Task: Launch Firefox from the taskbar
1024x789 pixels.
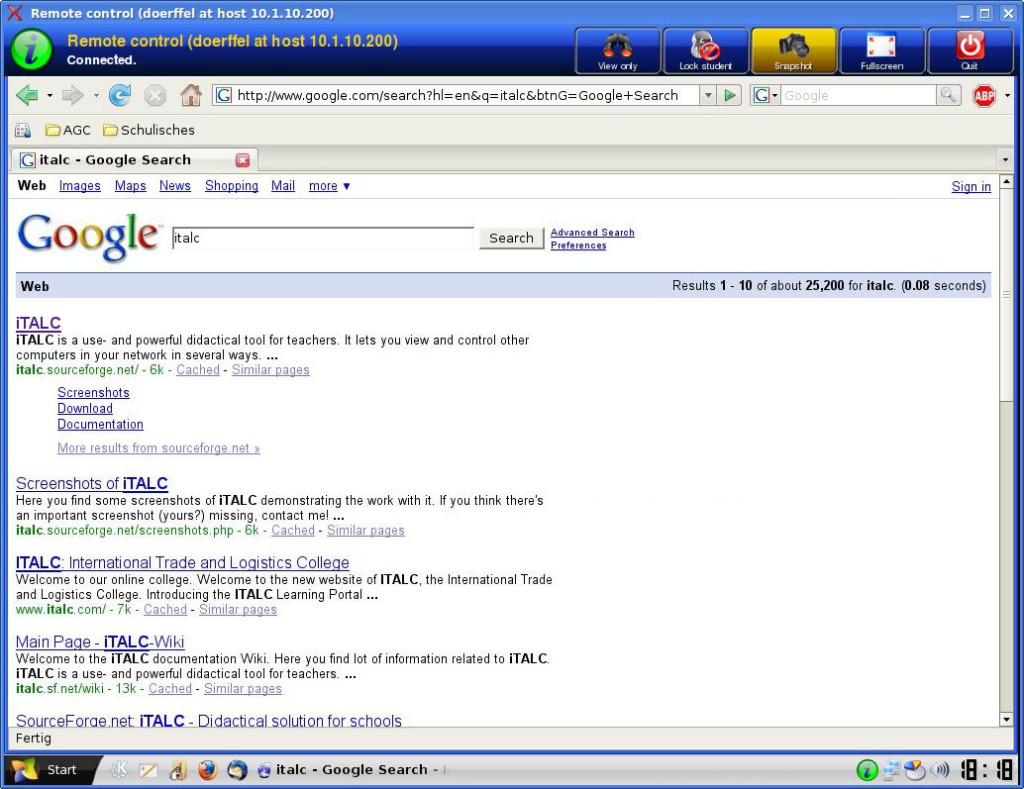Action: coord(207,770)
